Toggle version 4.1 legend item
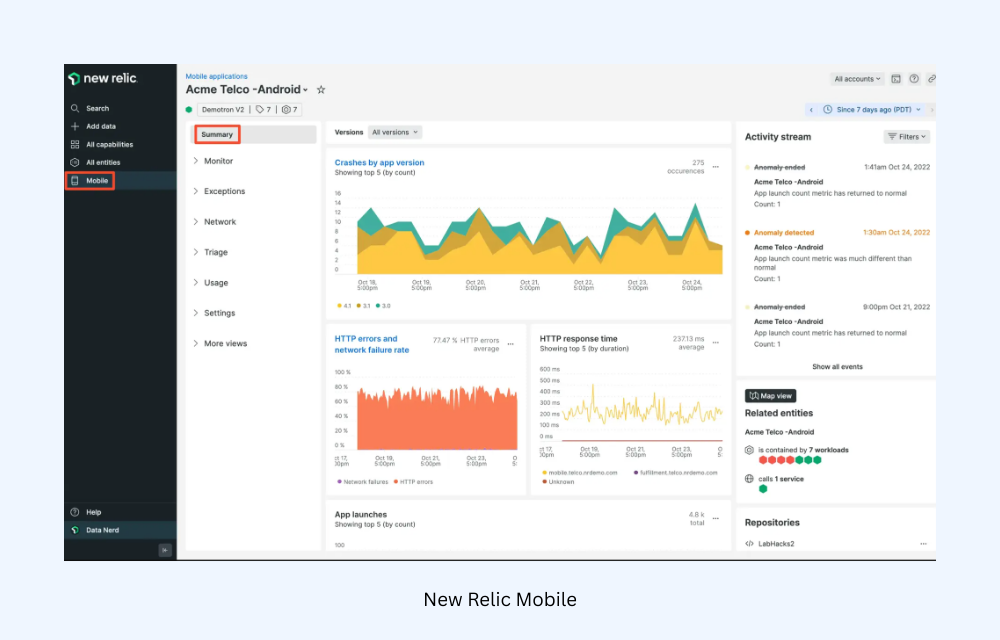 [344, 306]
